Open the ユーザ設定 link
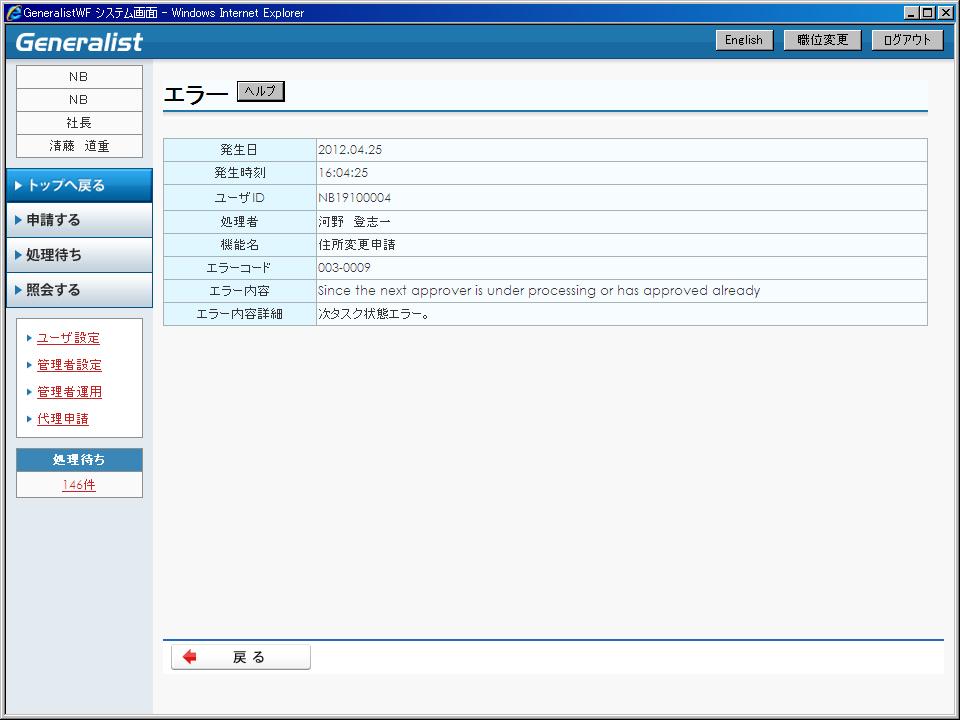 68,338
